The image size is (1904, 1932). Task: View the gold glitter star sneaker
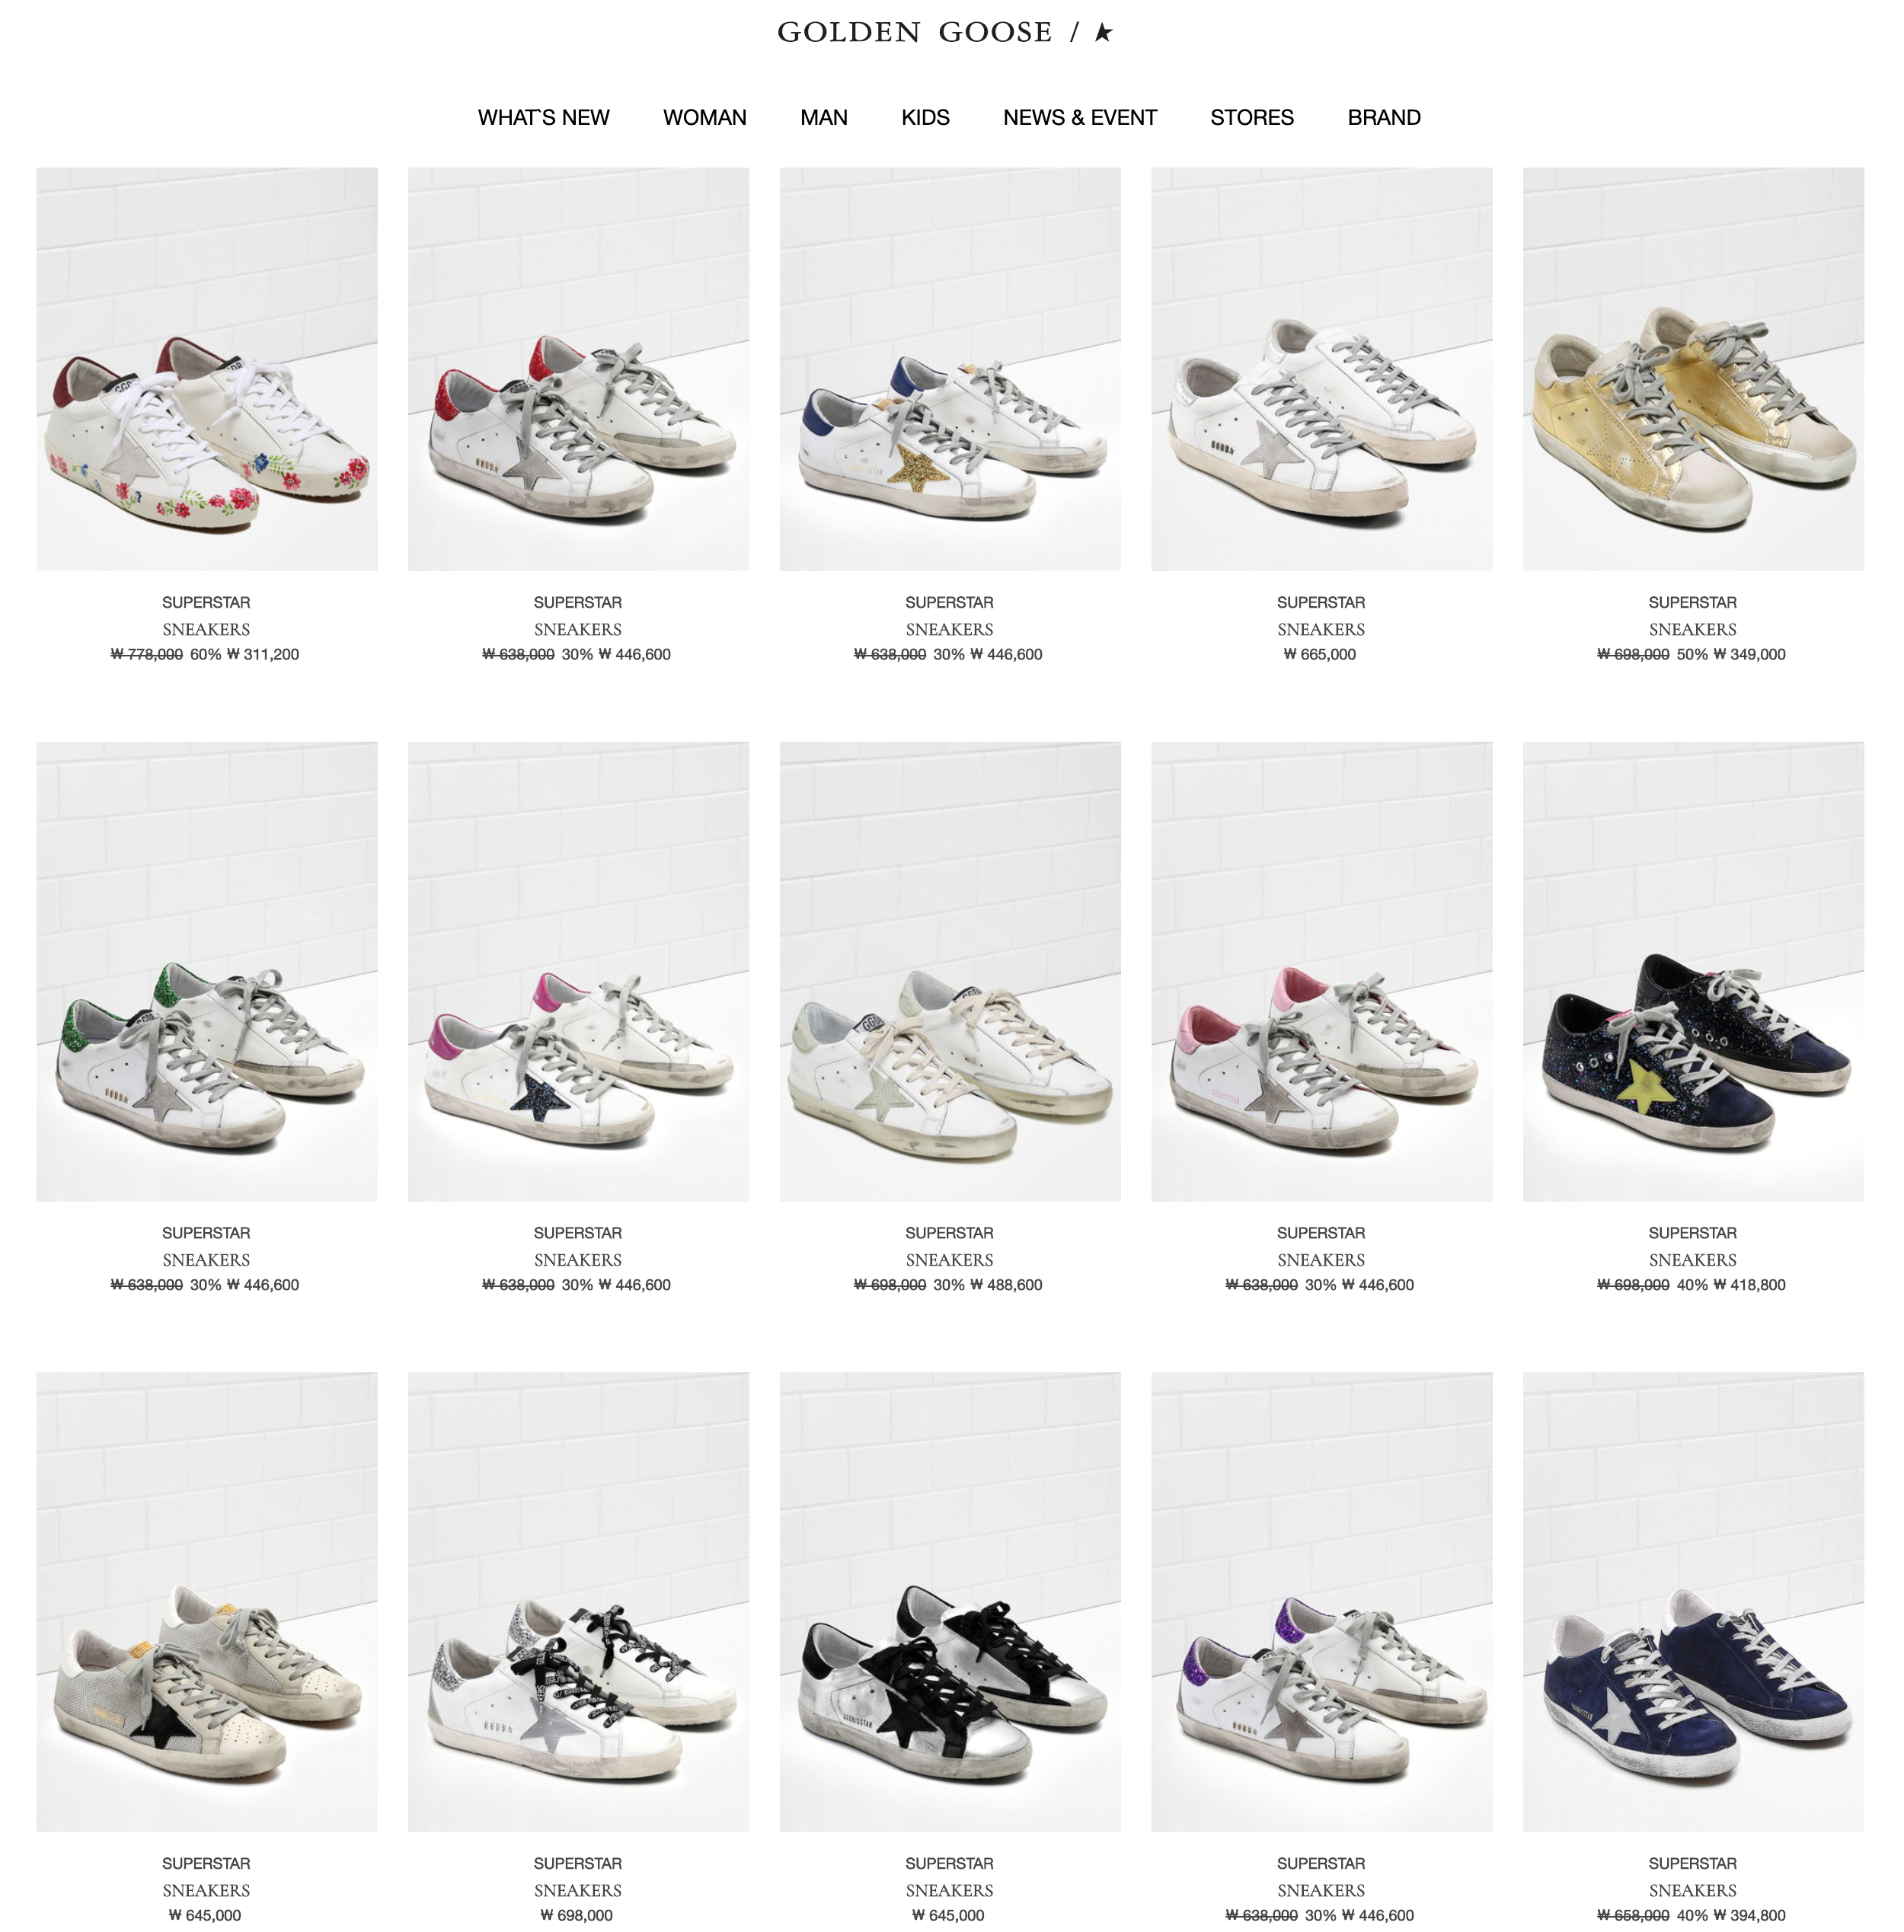click(x=950, y=369)
